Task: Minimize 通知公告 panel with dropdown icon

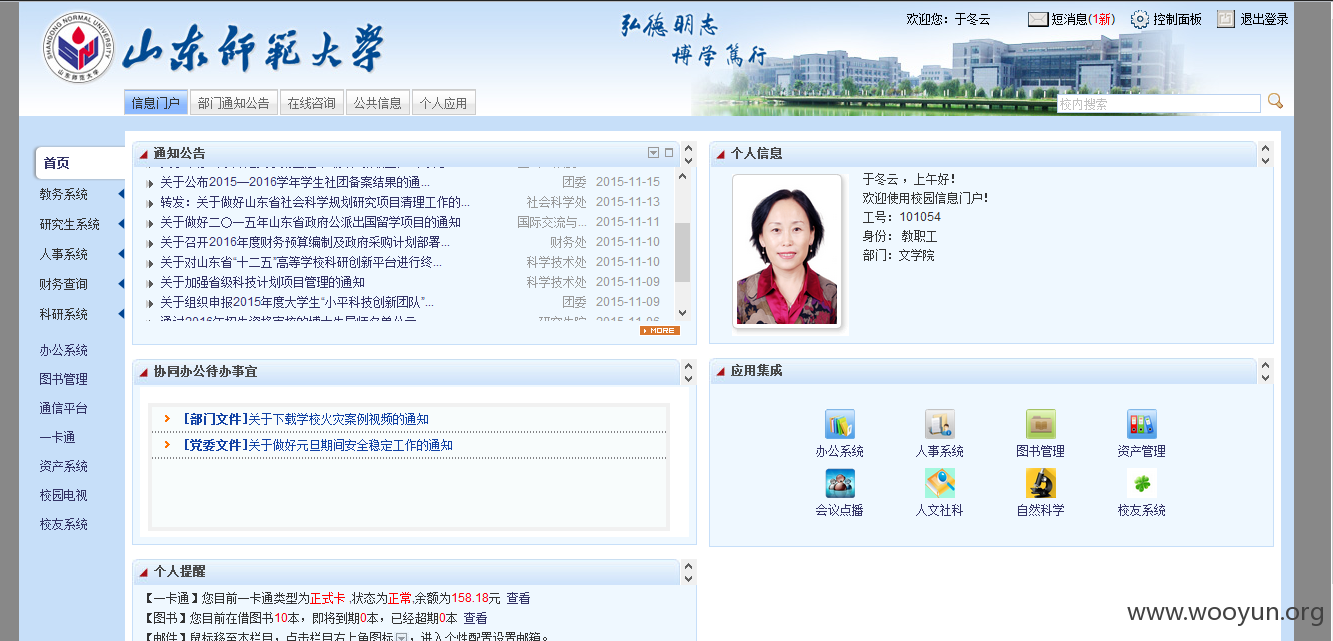Action: click(x=653, y=153)
